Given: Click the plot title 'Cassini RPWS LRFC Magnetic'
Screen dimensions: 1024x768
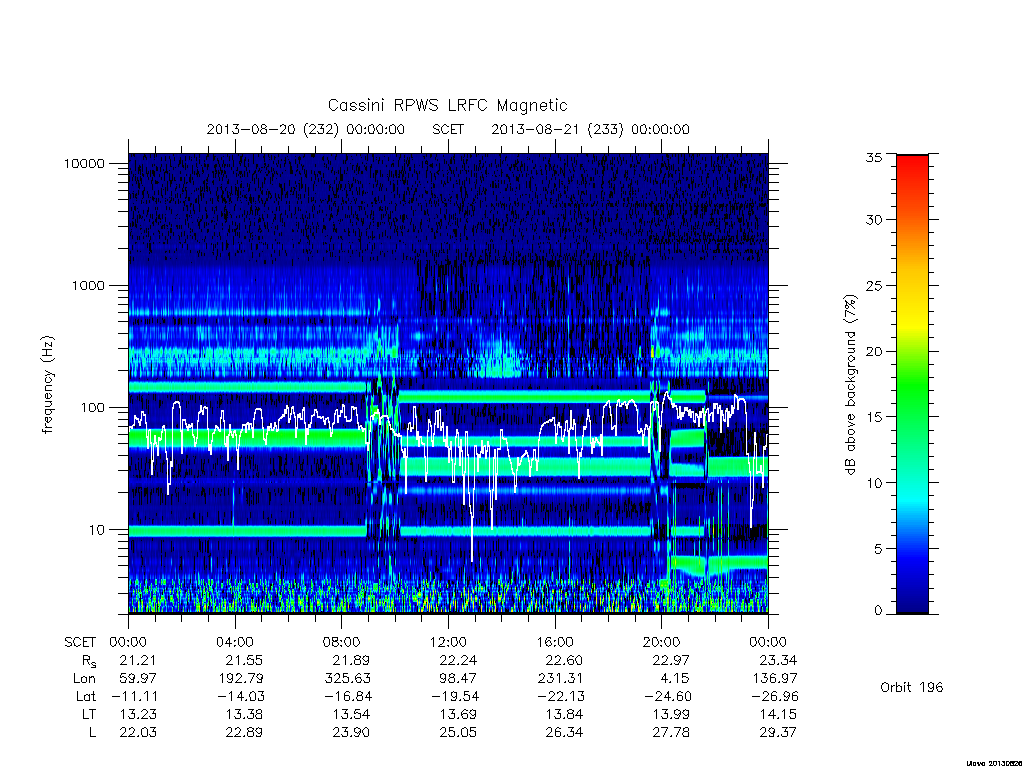Looking at the screenshot, I should 447,105.
